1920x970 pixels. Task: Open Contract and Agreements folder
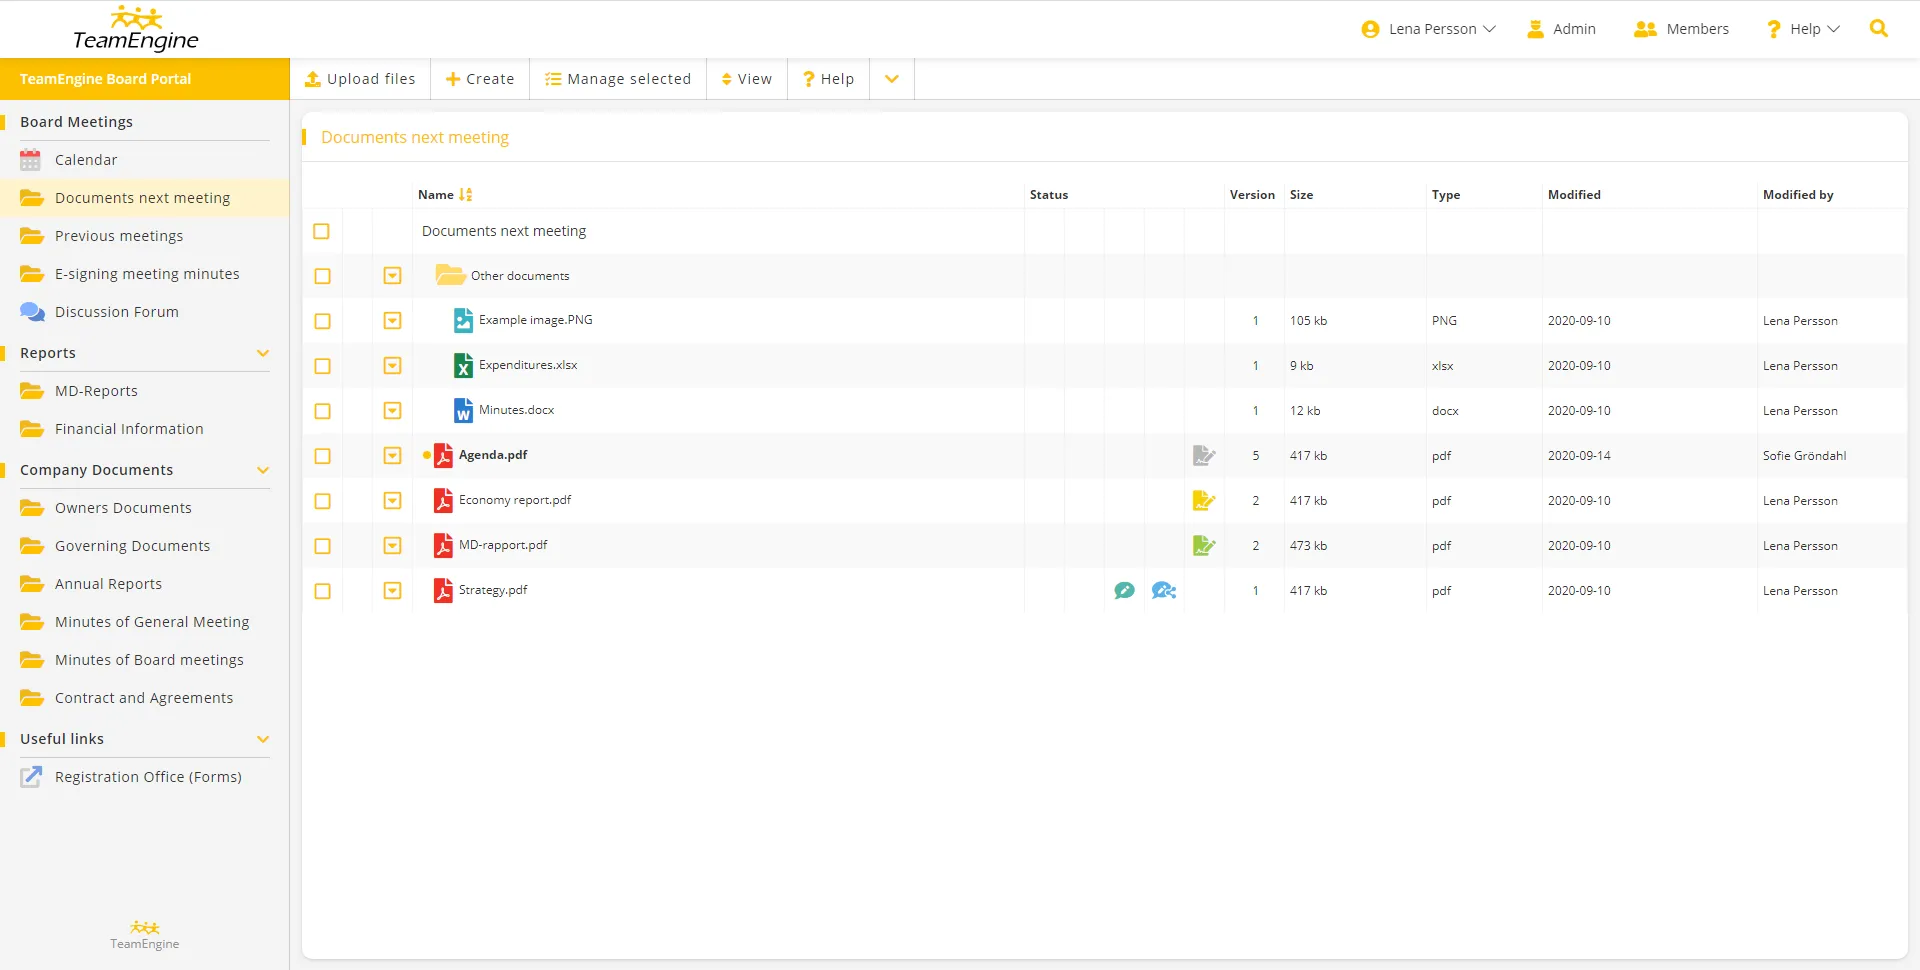144,698
